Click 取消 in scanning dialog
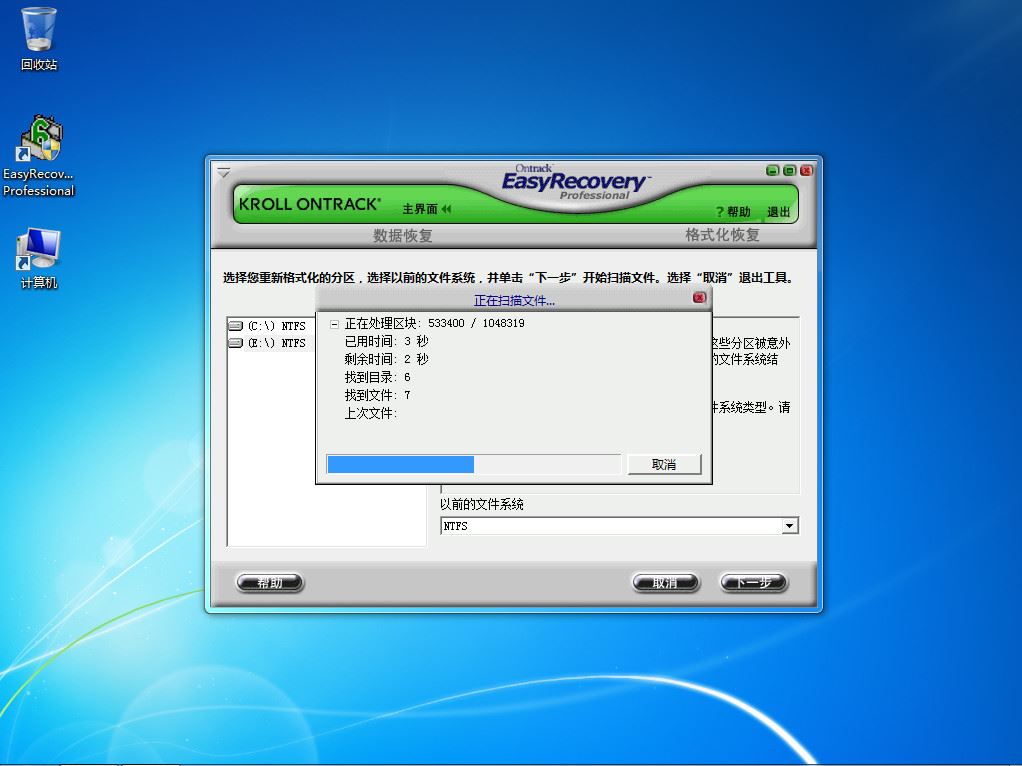Viewport: 1022px width, 766px height. point(664,464)
